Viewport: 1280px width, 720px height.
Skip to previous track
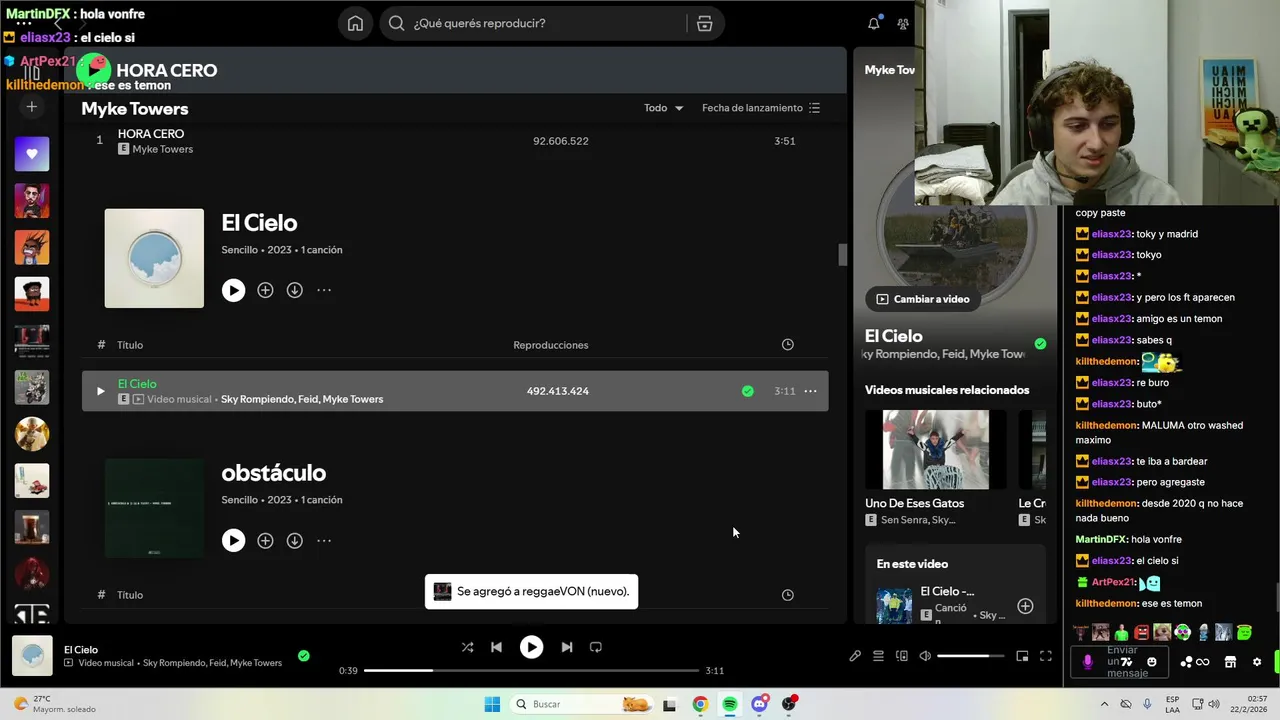click(x=496, y=647)
